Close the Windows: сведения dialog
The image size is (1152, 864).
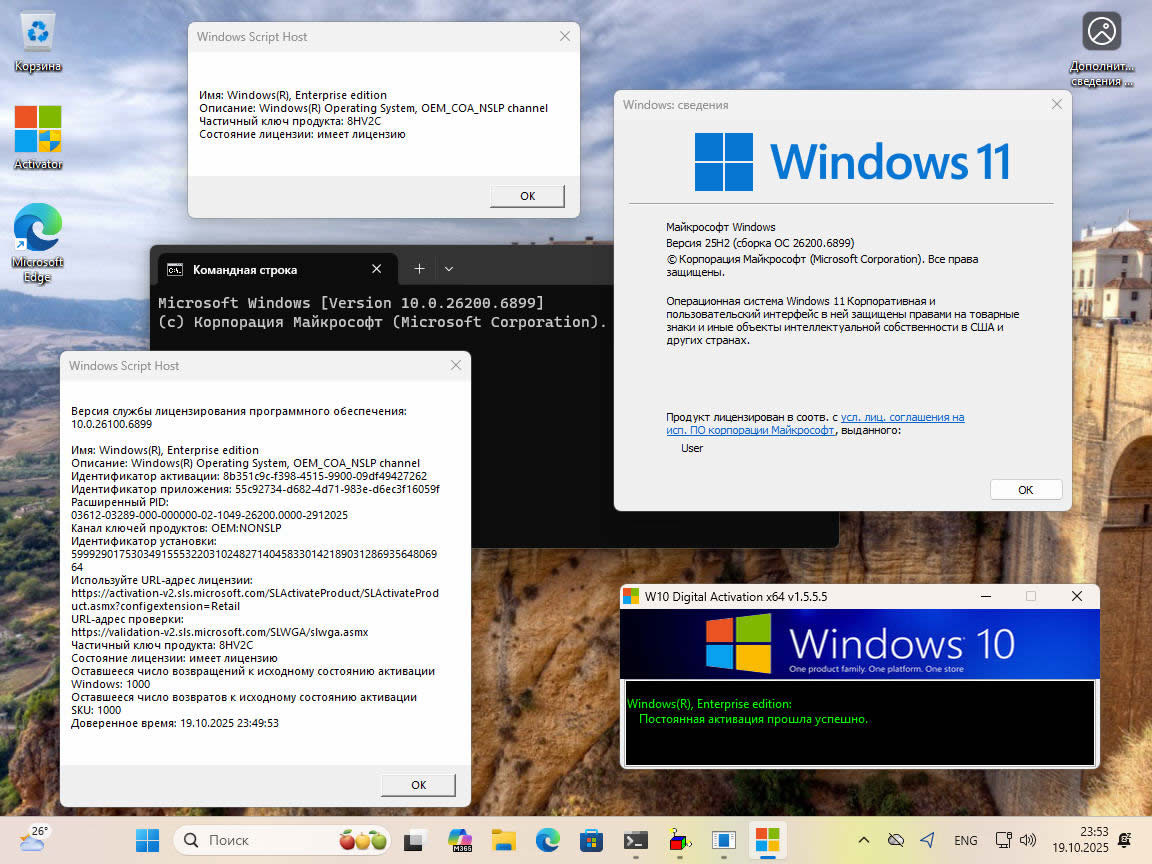1056,104
